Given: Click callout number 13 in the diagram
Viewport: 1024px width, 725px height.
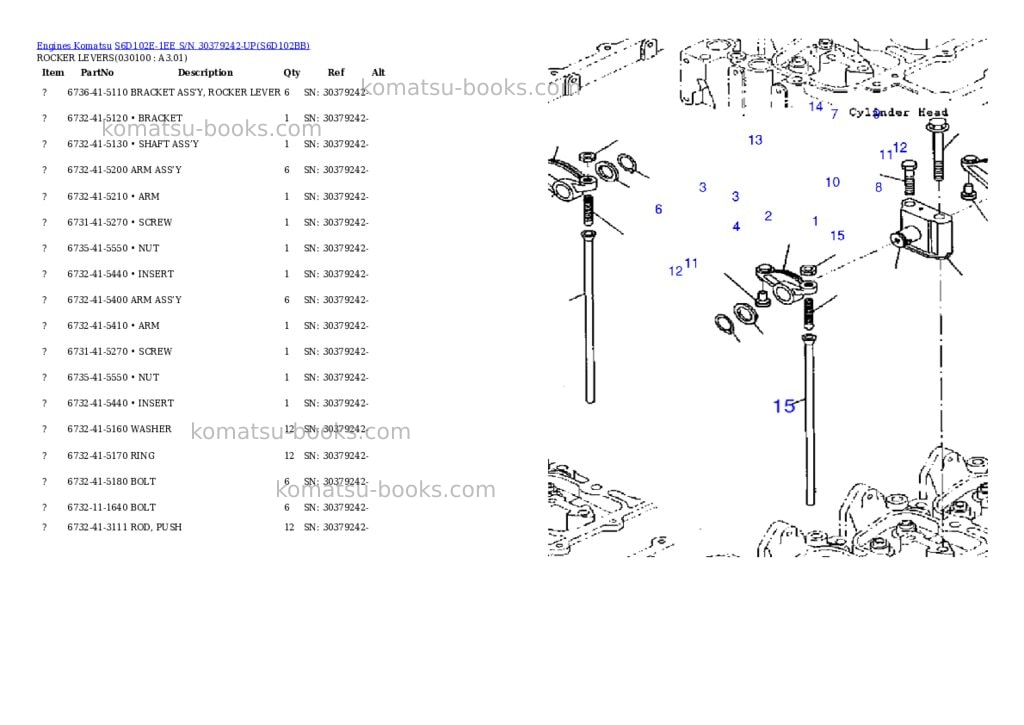Looking at the screenshot, I should coord(755,140).
